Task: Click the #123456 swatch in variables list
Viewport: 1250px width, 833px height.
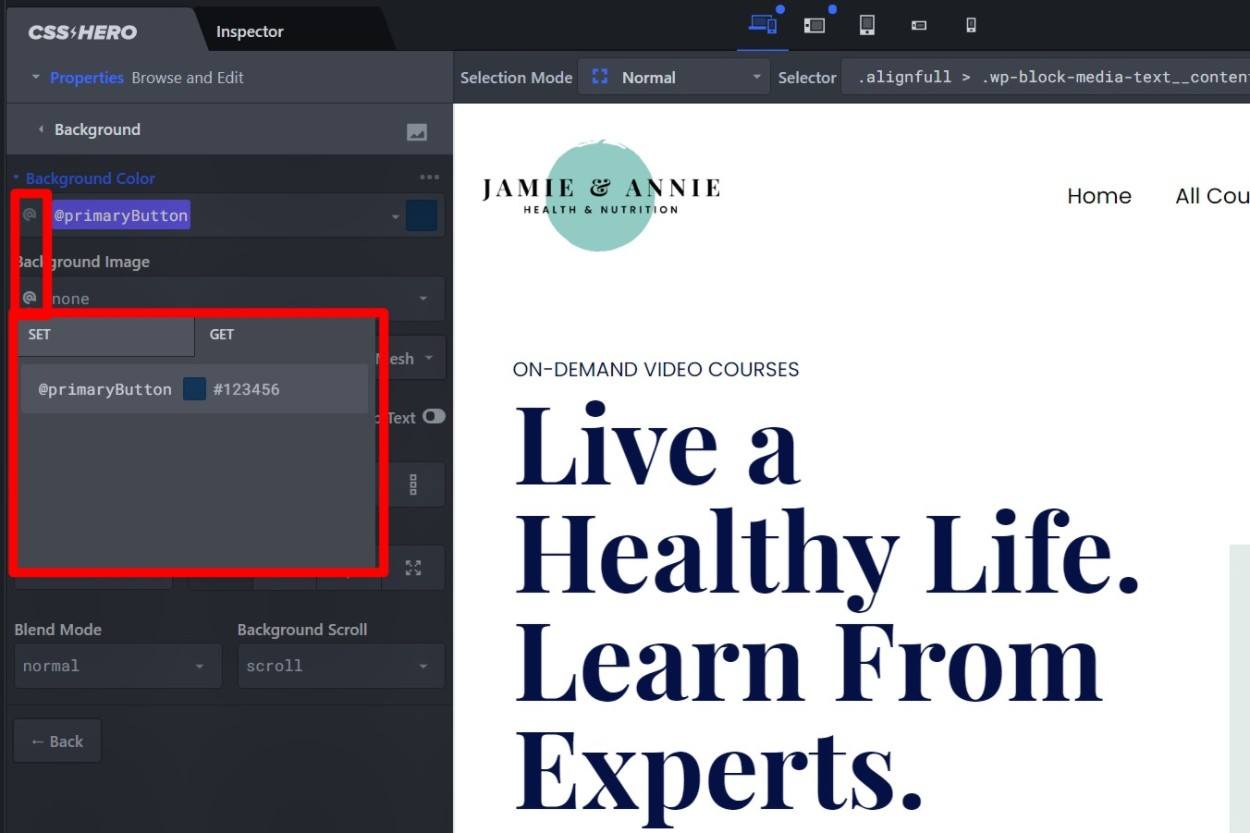Action: click(x=194, y=389)
